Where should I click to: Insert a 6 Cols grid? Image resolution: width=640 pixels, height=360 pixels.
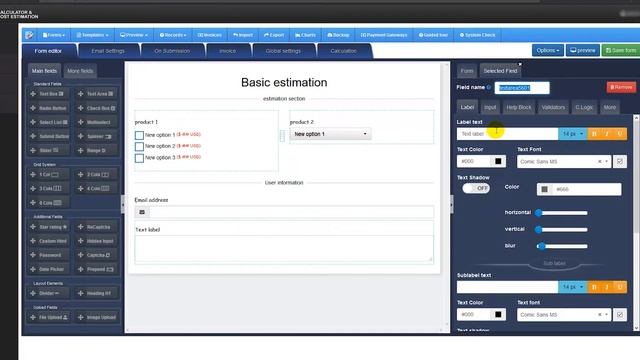(x=49, y=202)
